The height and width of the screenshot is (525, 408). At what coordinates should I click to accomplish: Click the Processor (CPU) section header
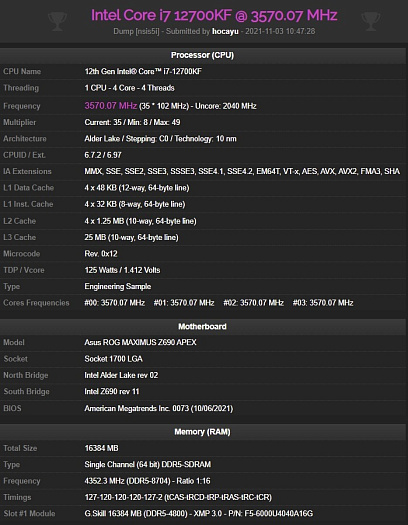coord(202,55)
